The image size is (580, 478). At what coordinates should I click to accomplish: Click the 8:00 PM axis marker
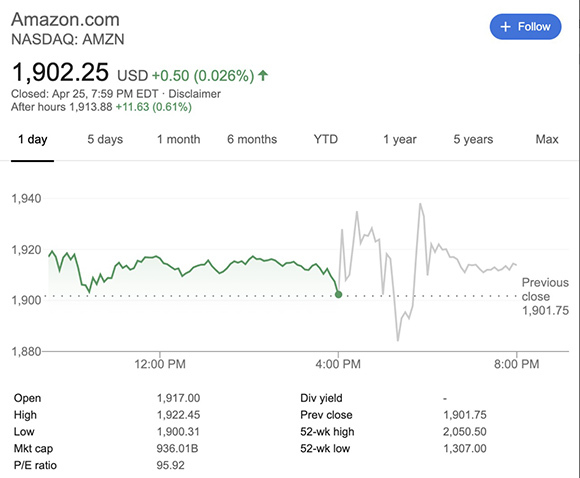pyautogui.click(x=516, y=364)
